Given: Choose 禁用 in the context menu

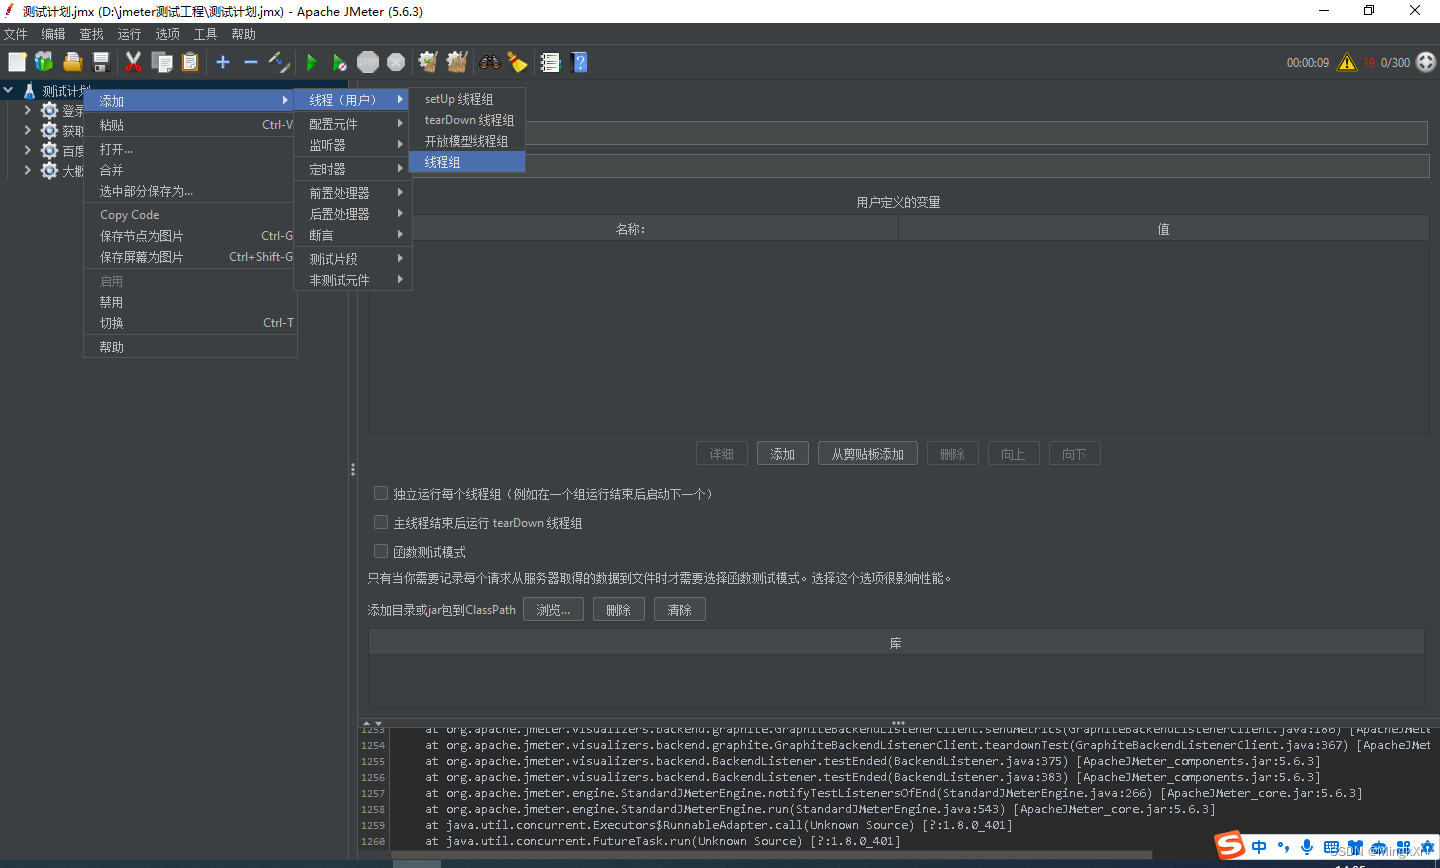Looking at the screenshot, I should (x=190, y=302).
